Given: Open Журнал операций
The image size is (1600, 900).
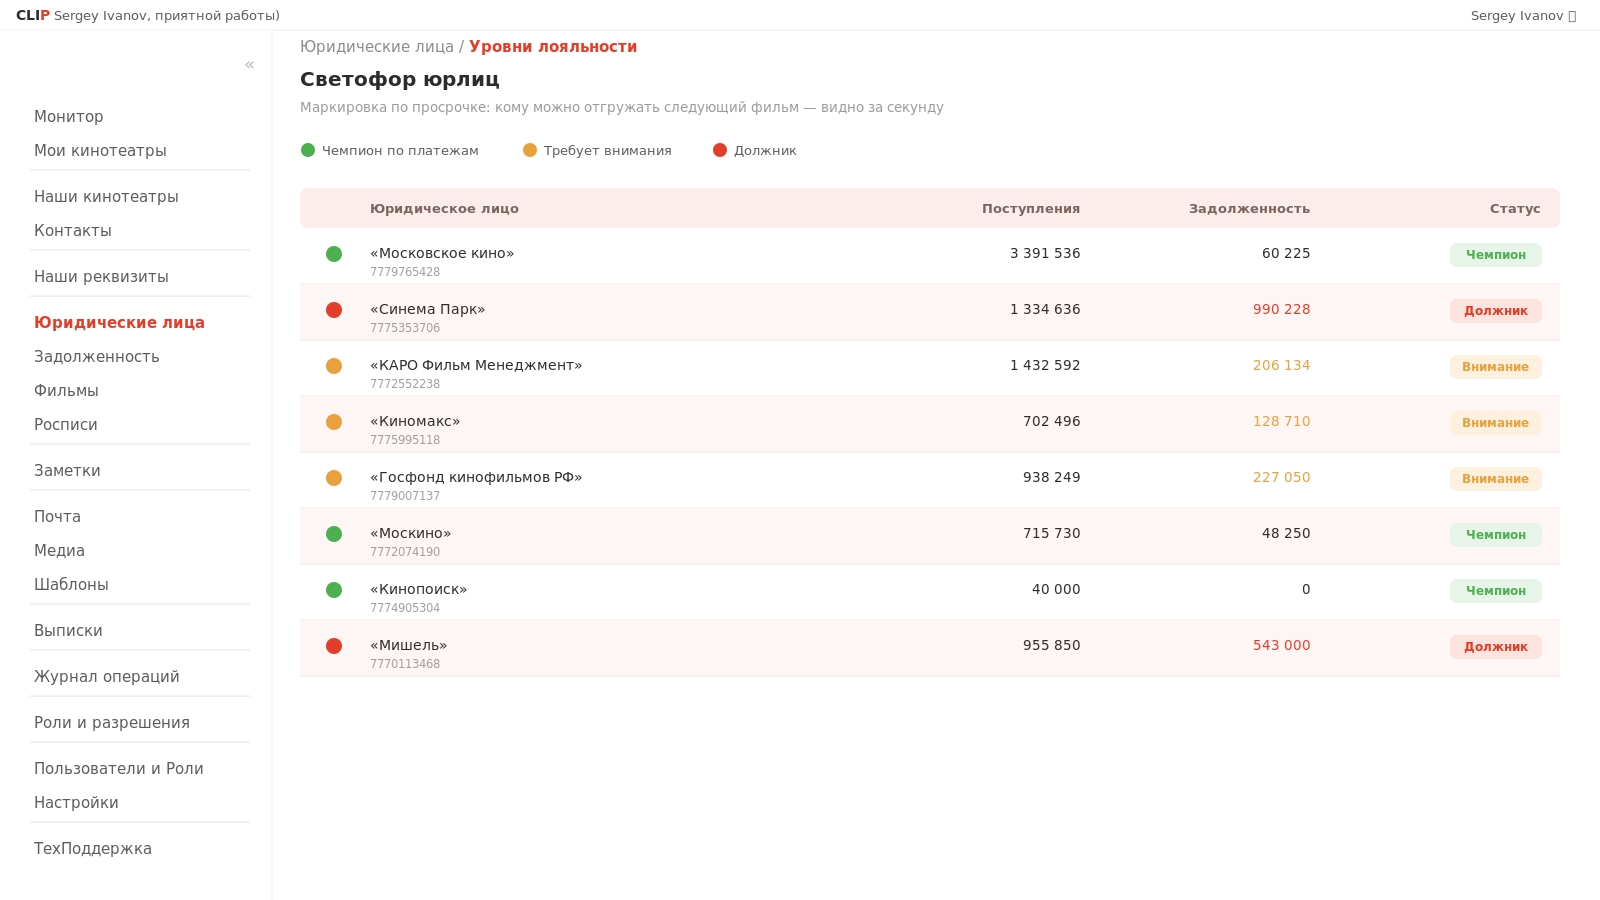Looking at the screenshot, I should pos(107,677).
